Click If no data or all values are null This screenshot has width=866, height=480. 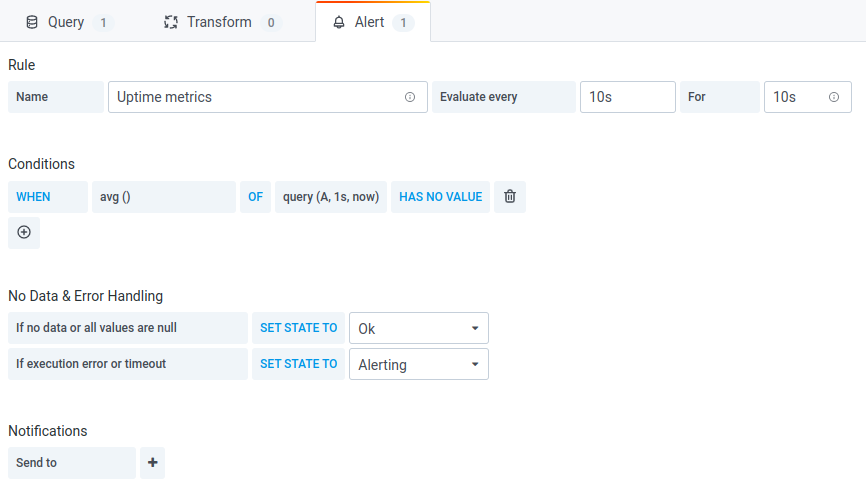pos(128,328)
